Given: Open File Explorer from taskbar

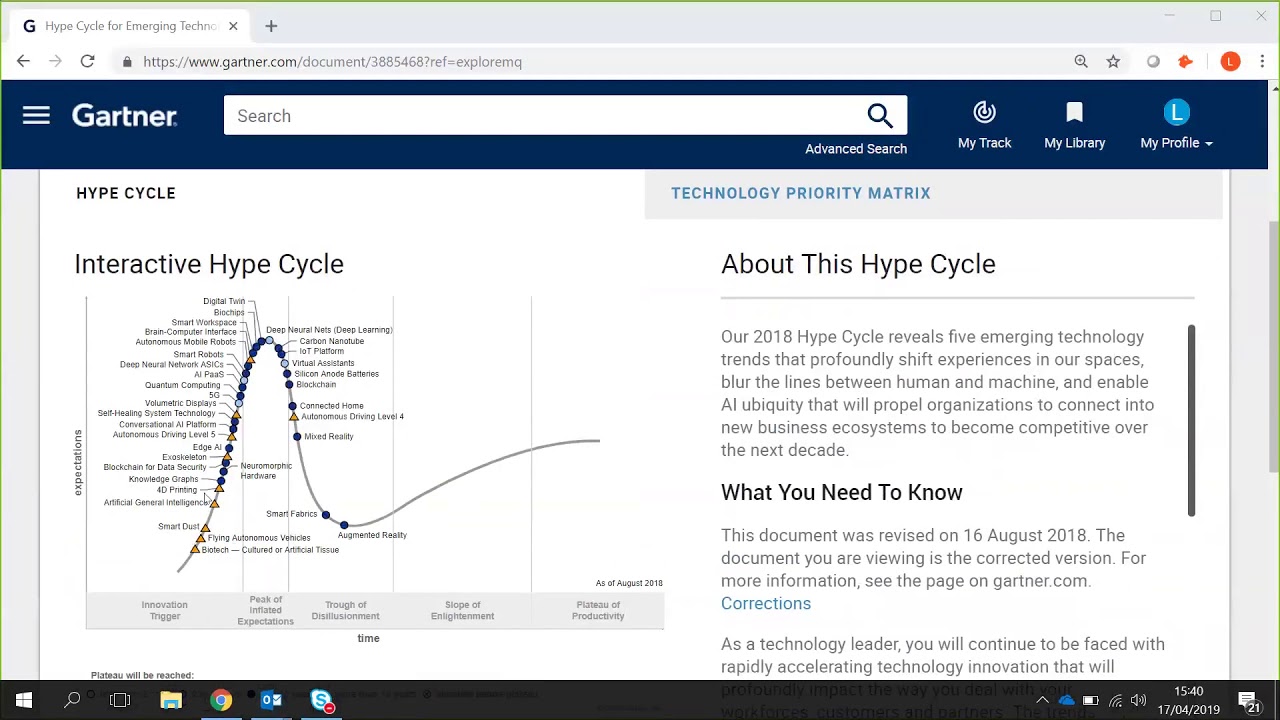Looking at the screenshot, I should click(171, 701).
